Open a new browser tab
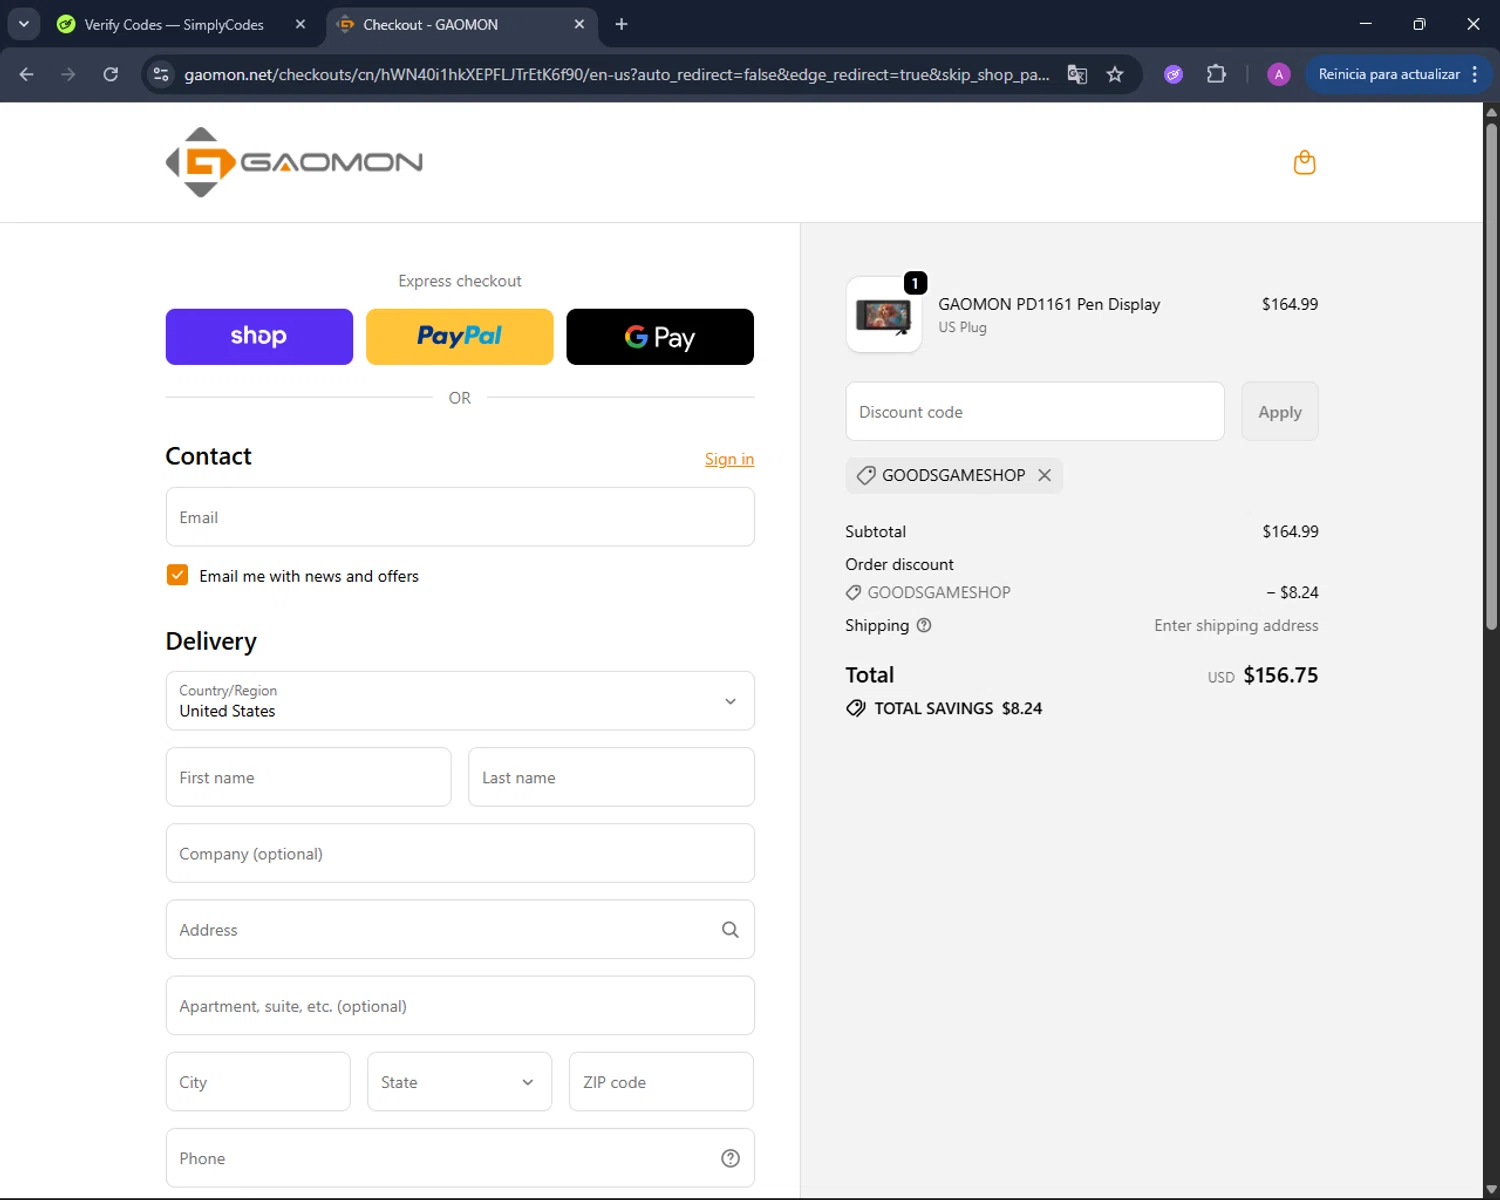 coord(621,24)
